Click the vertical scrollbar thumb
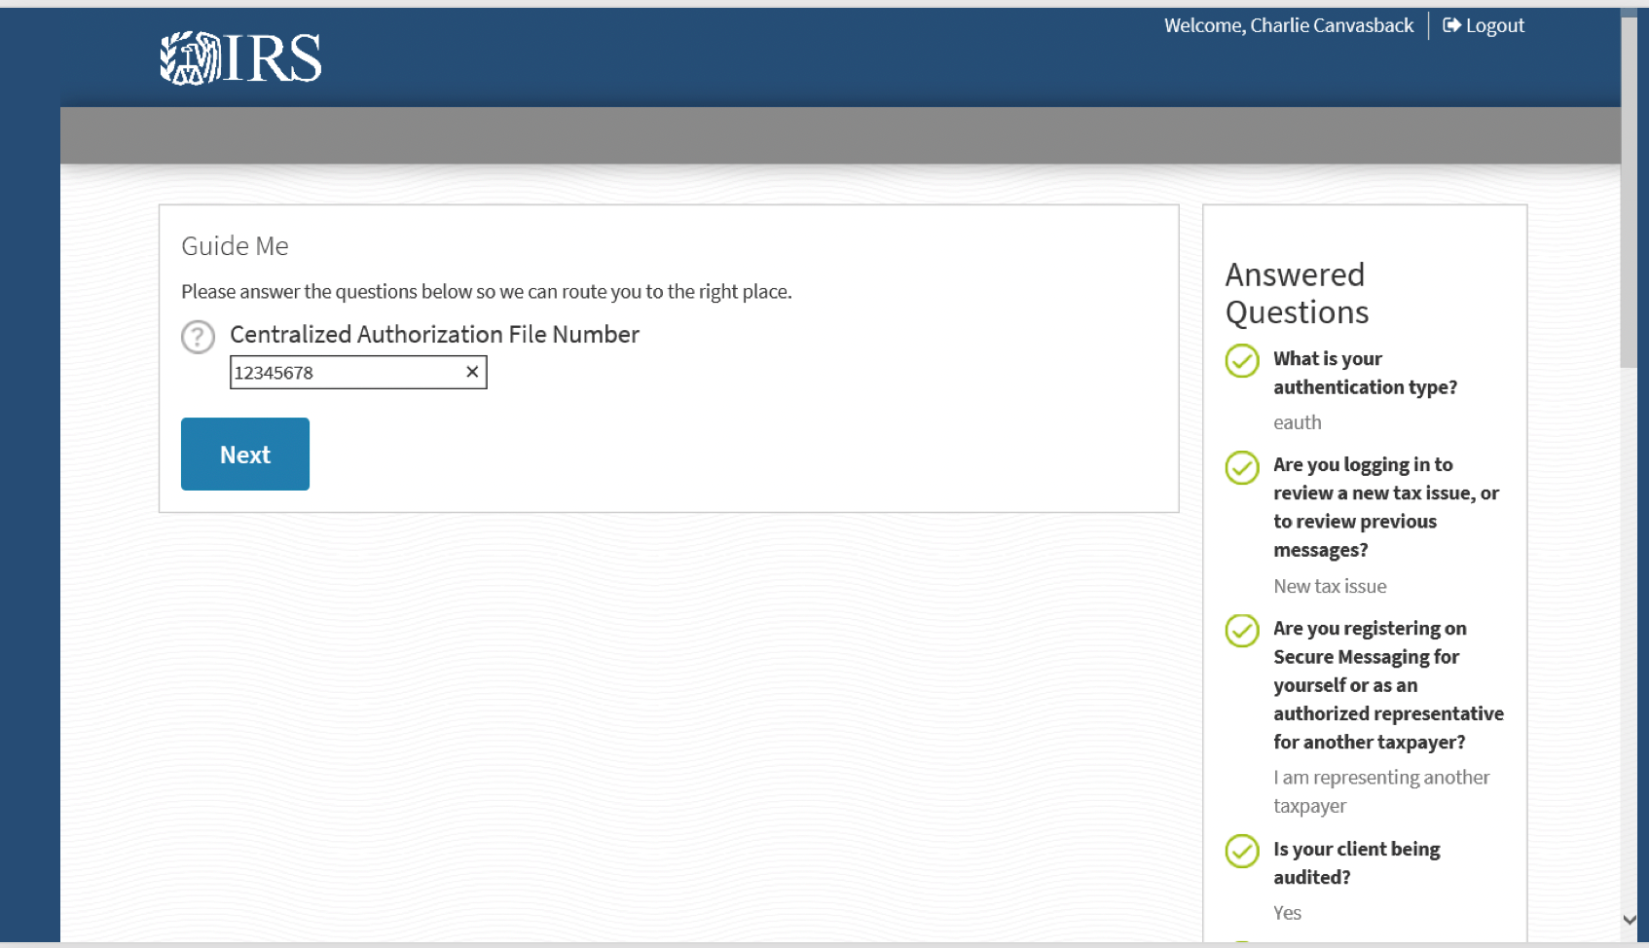Screen dimensions: 1649x948 (x=1629, y=190)
